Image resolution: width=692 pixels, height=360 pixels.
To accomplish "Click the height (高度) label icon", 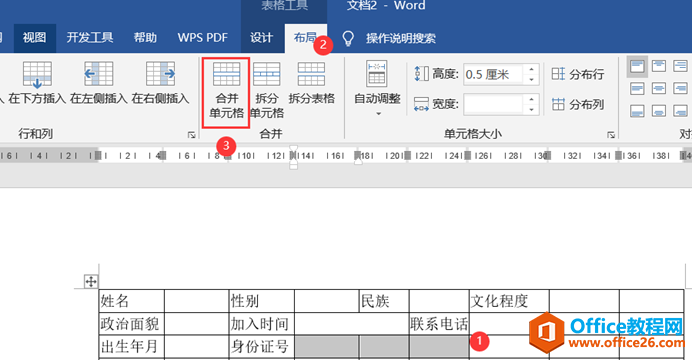I will (421, 74).
